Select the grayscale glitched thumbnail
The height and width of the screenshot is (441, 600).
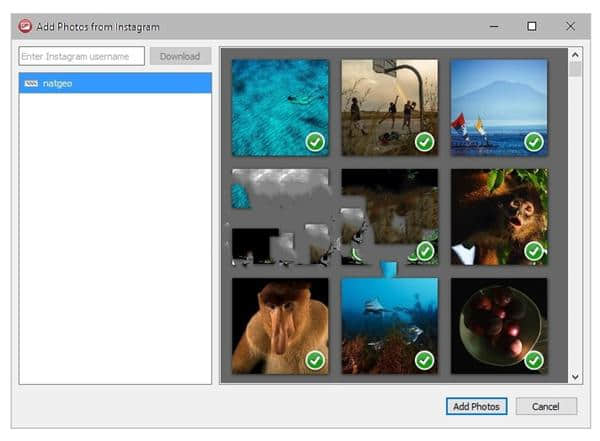(280, 215)
